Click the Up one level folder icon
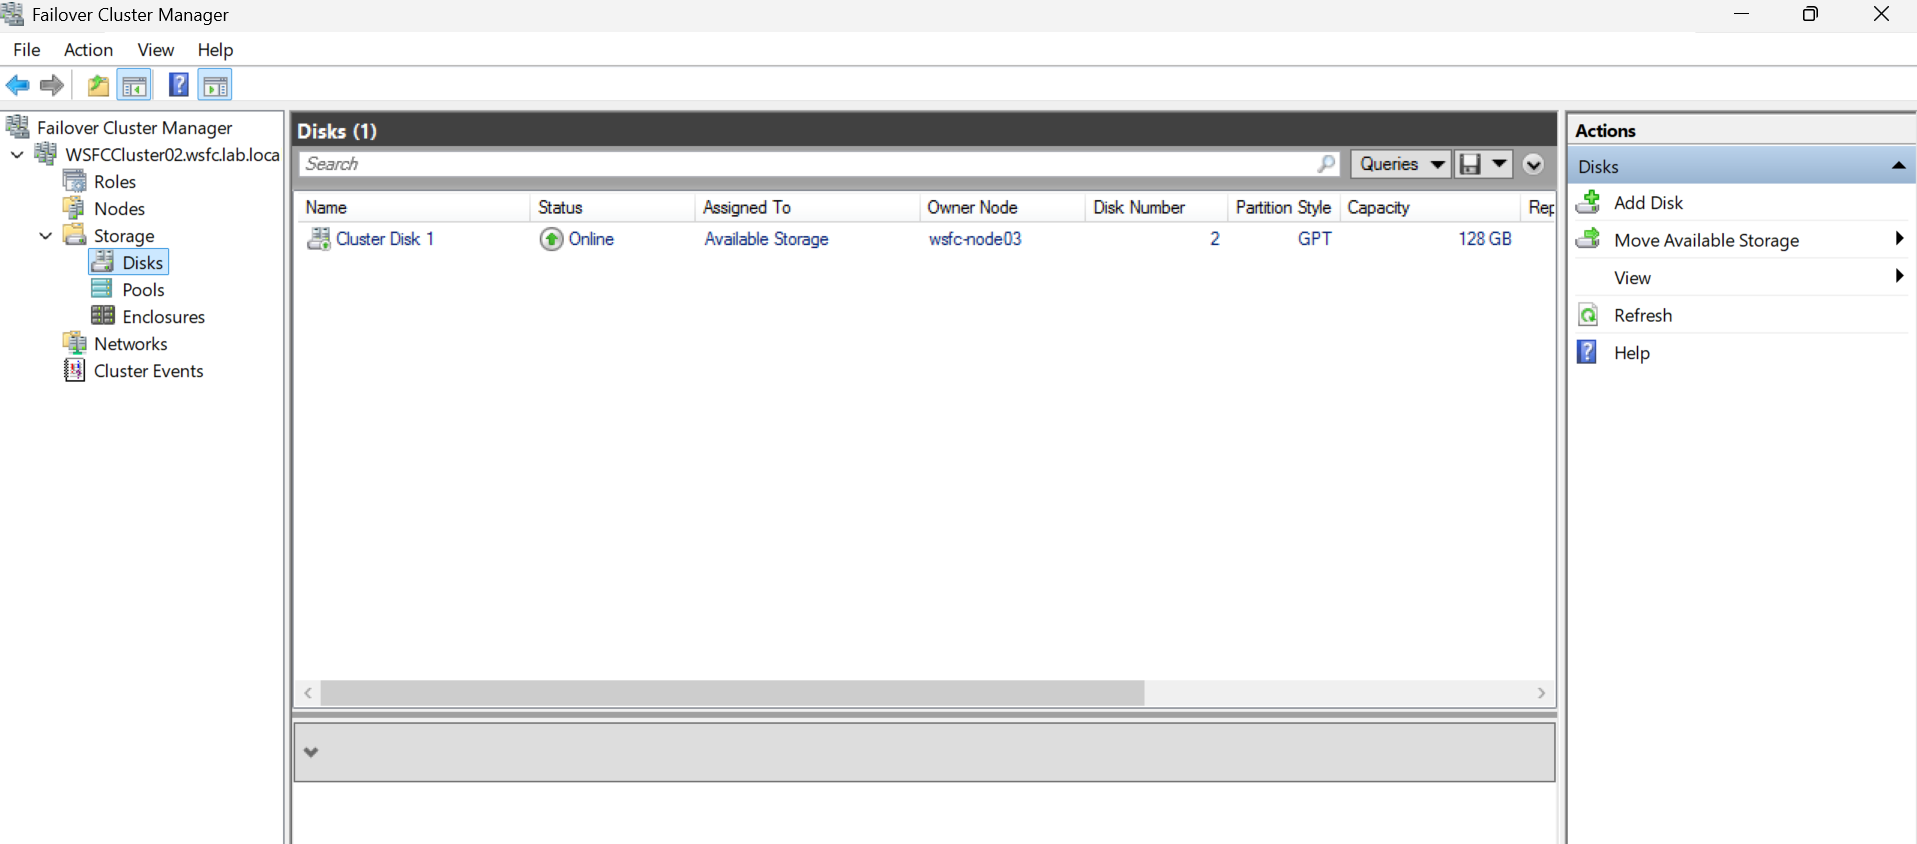1917x844 pixels. coord(98,86)
